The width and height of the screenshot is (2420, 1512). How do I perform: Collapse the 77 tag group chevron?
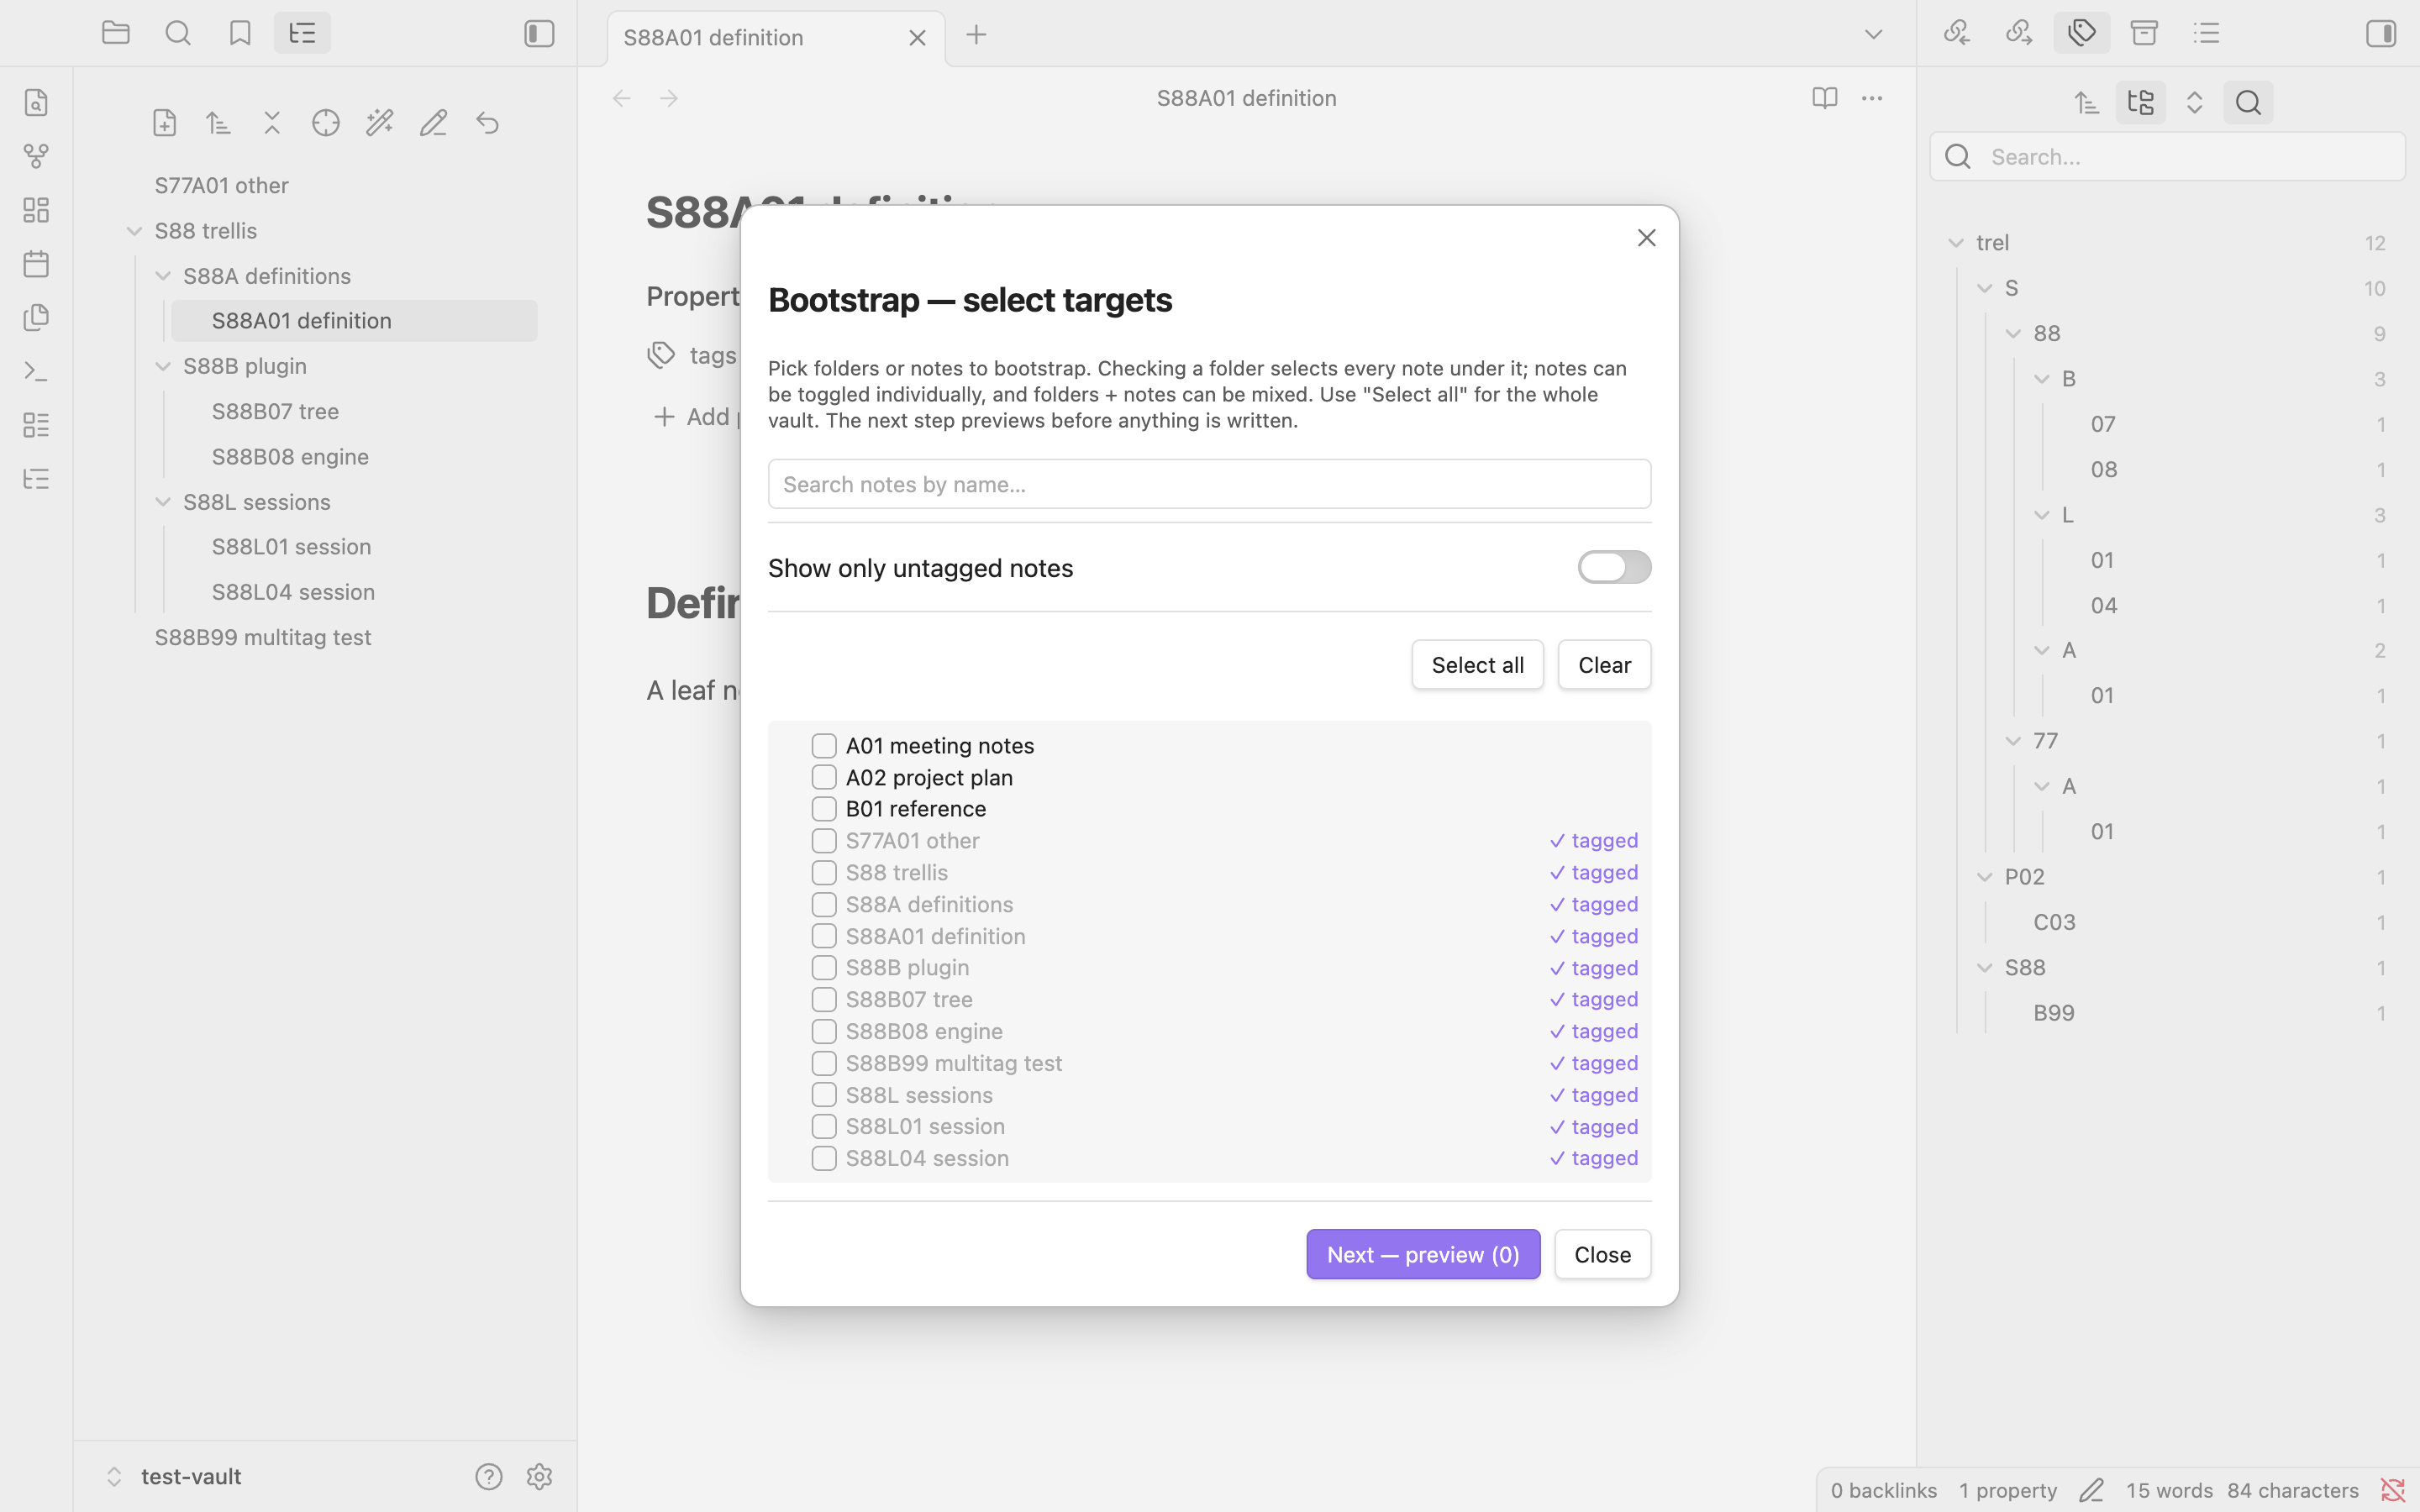tap(2013, 741)
